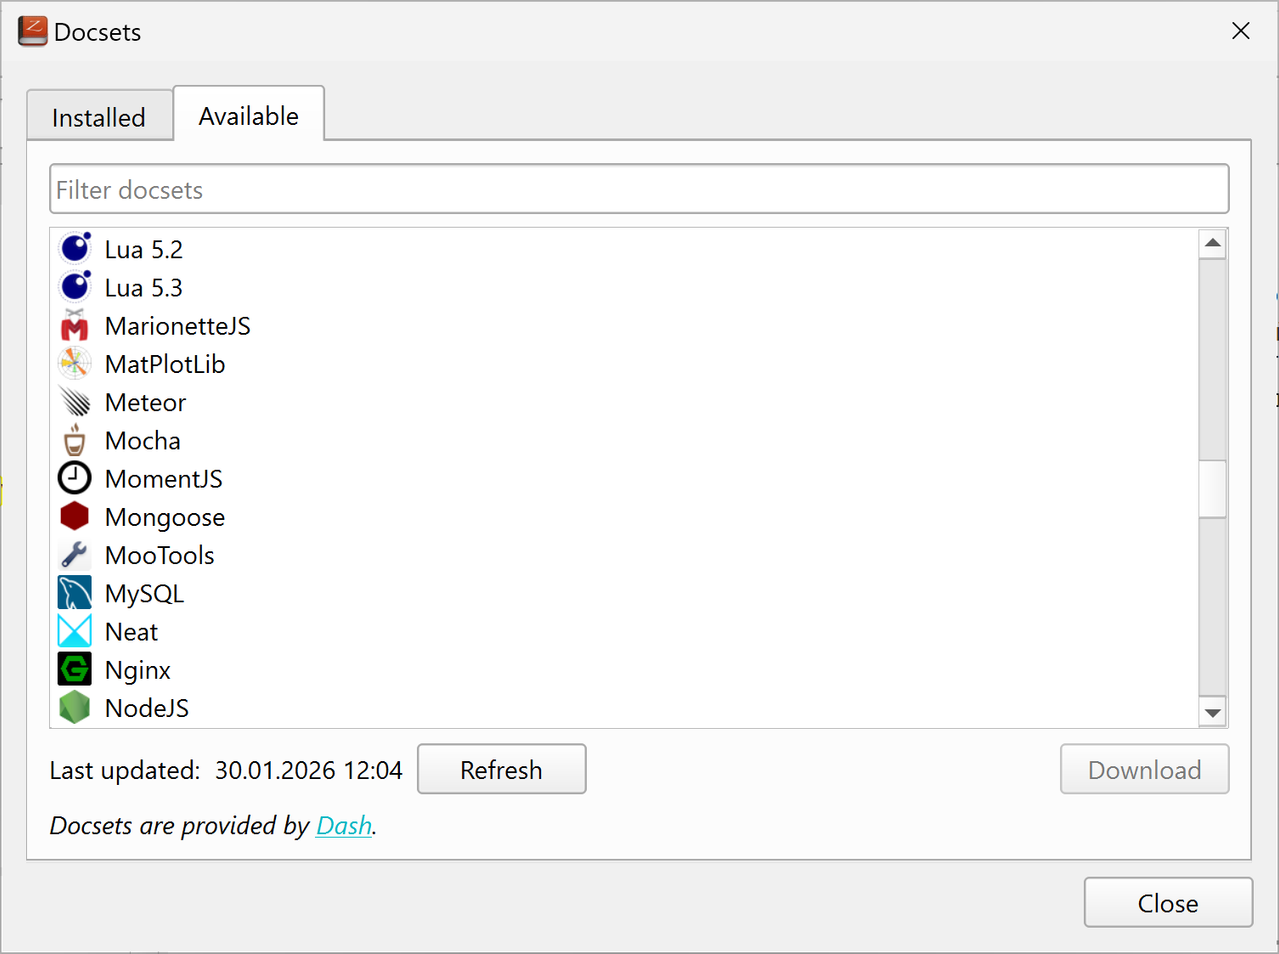Viewport: 1279px width, 954px height.
Task: Click the Mongoose red hexagon icon
Action: pyautogui.click(x=75, y=516)
